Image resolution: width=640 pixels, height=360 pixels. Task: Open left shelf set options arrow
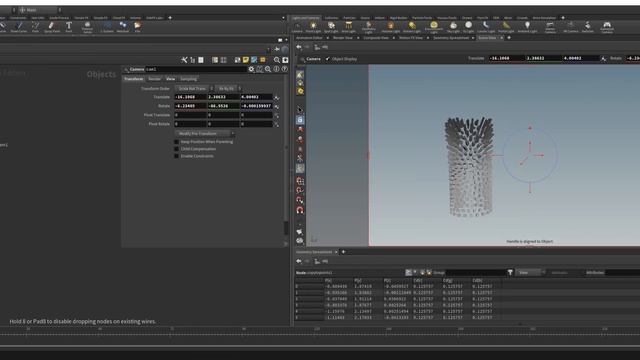coord(283,18)
